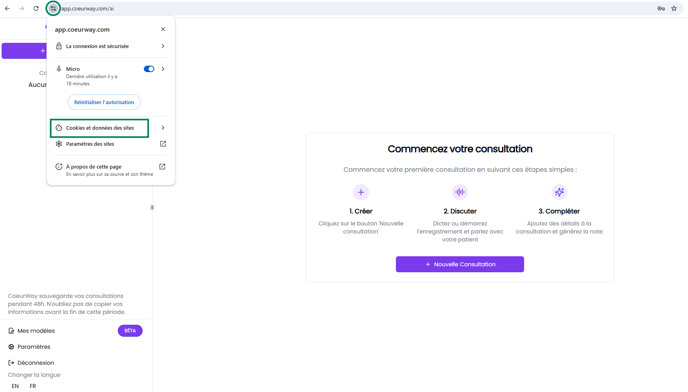This screenshot has width=688, height=392.
Task: Click the sparkle icon above 3. Compléter
Action: (559, 192)
